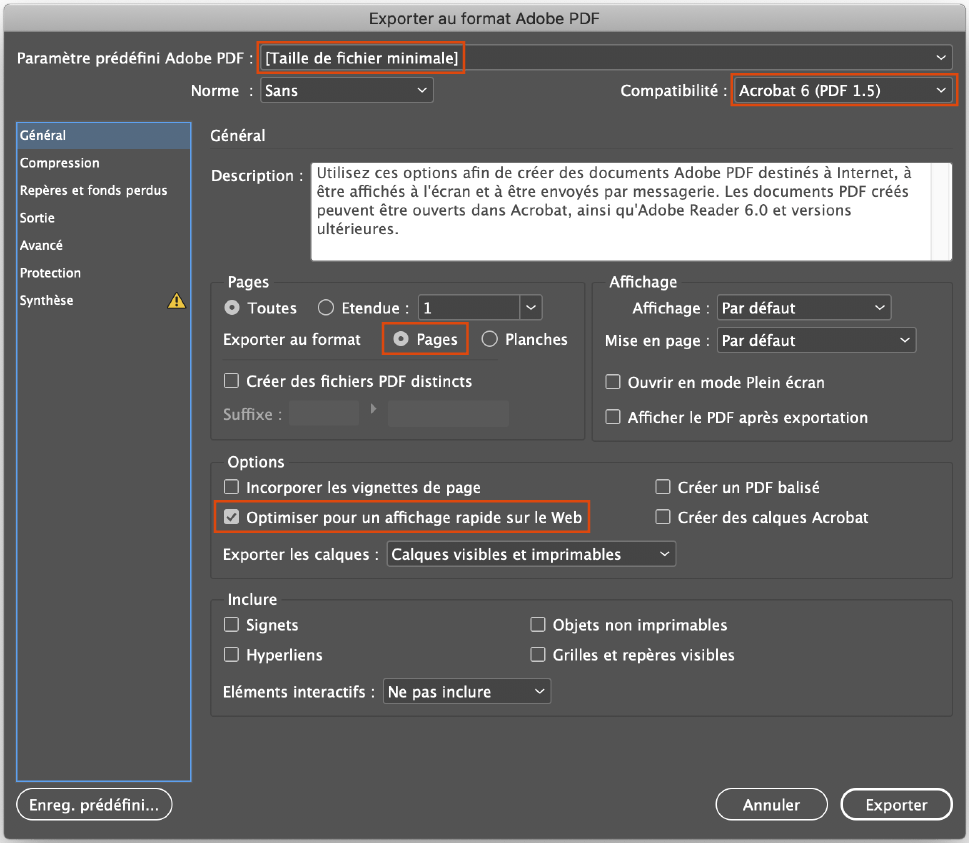Enable Afficher le PDF après exportation
The image size is (969, 843).
612,417
